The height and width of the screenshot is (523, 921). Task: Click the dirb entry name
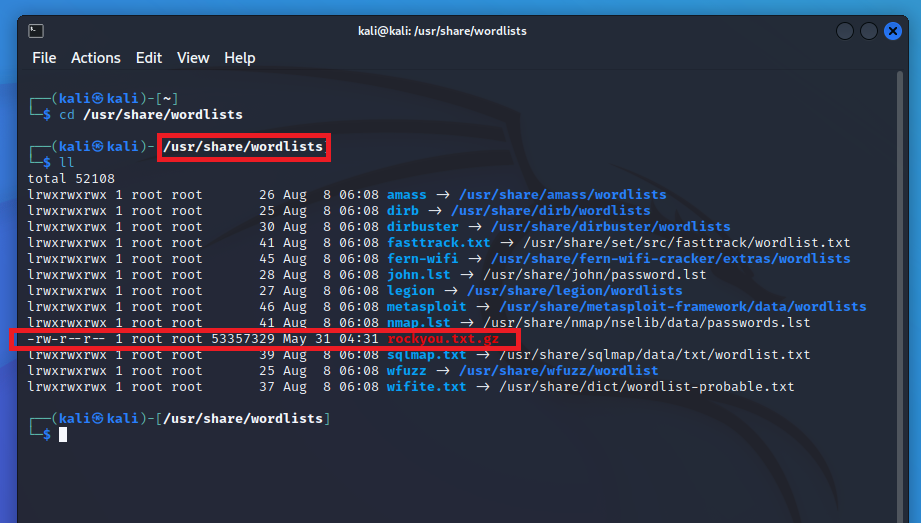click(402, 210)
